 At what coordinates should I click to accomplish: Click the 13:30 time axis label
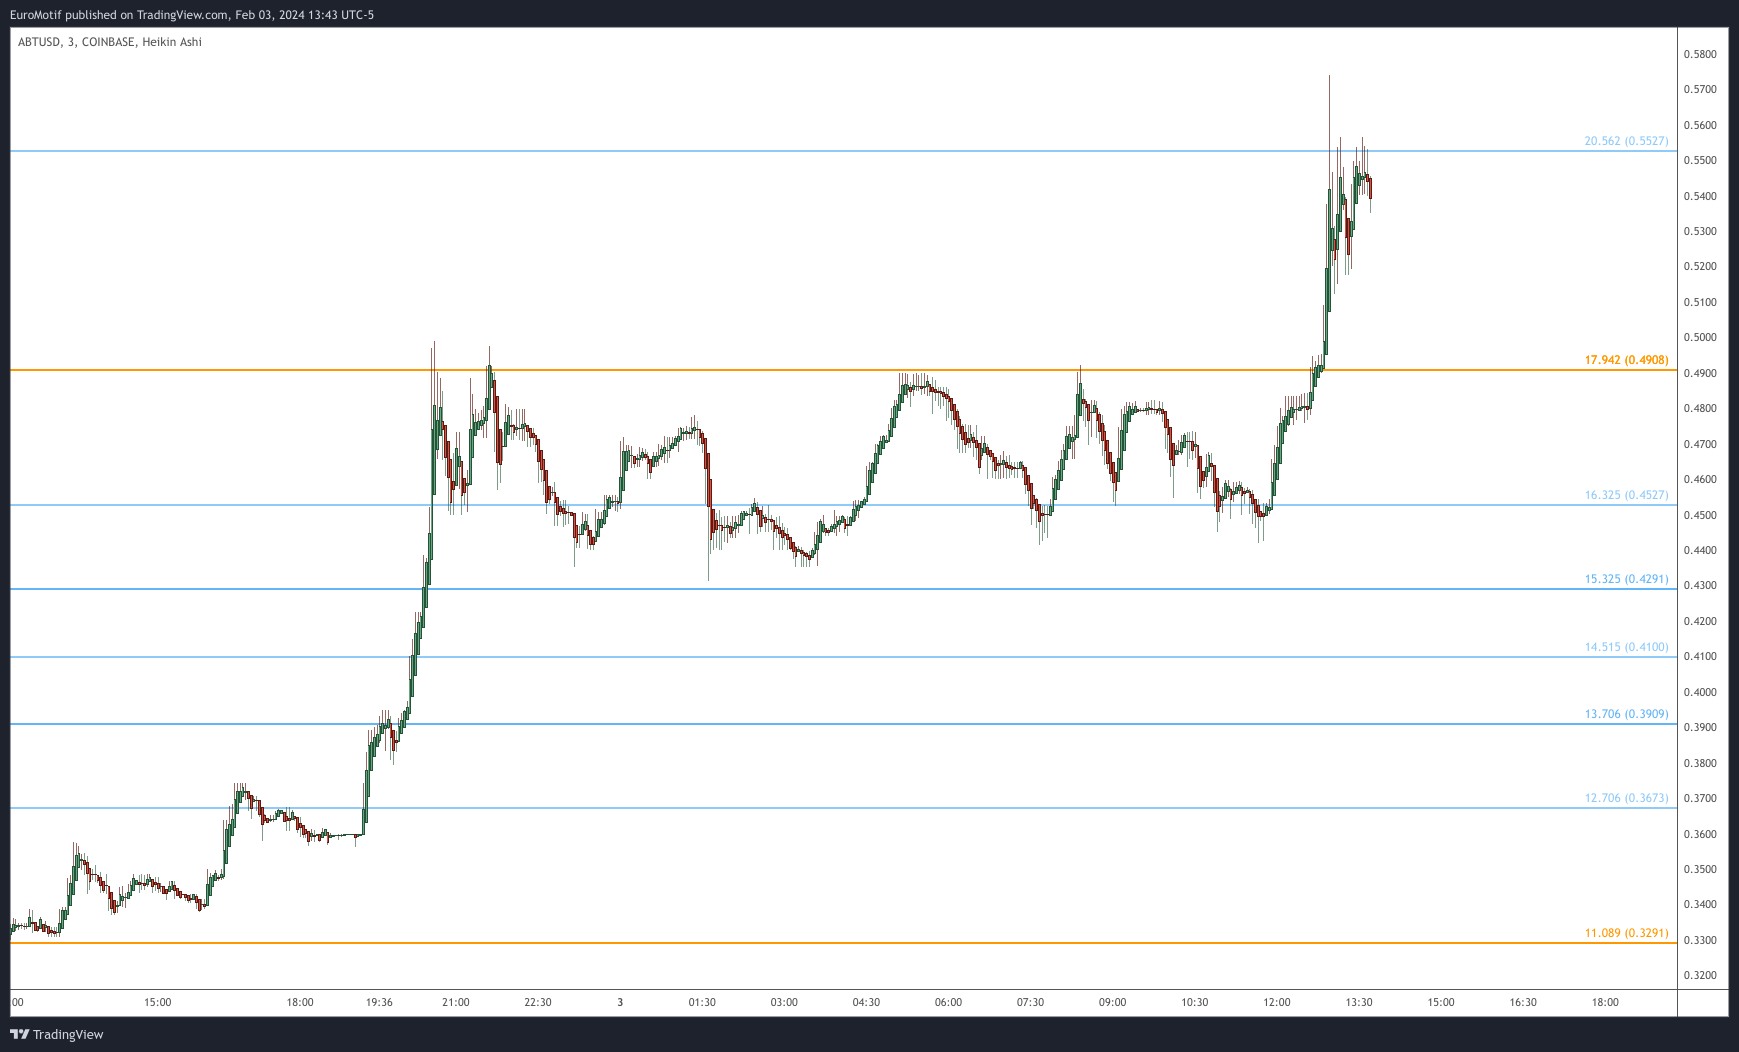(1359, 1002)
